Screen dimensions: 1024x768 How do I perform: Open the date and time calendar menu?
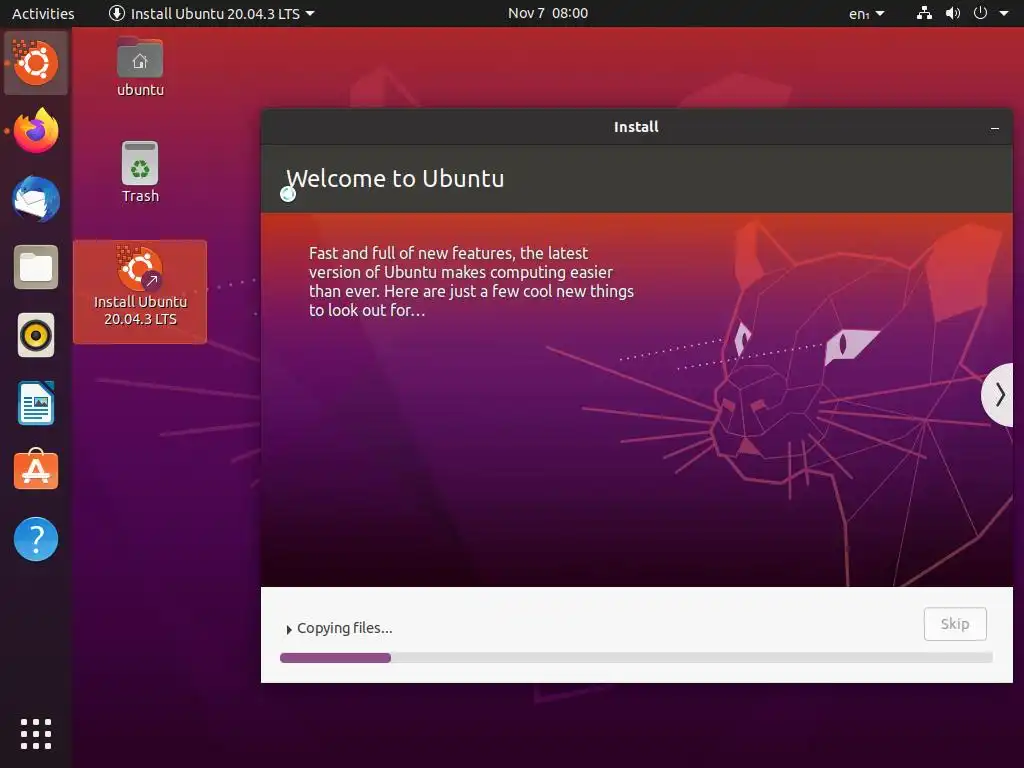pos(548,13)
